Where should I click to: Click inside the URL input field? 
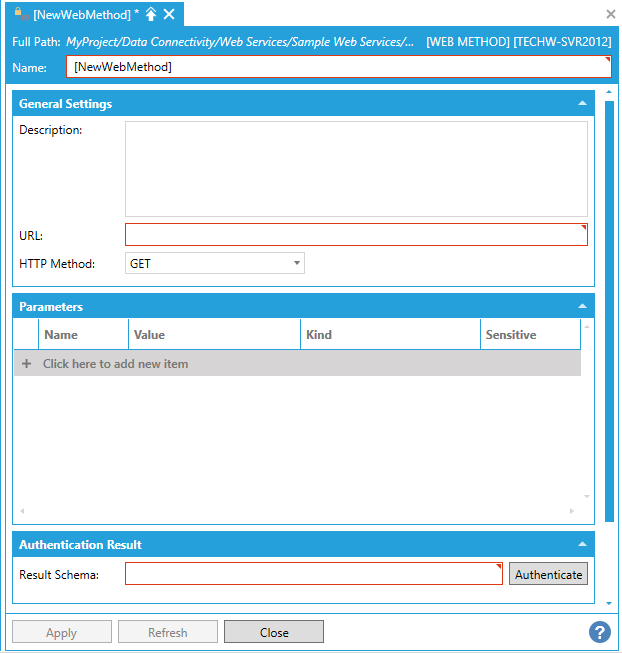[x=355, y=235]
